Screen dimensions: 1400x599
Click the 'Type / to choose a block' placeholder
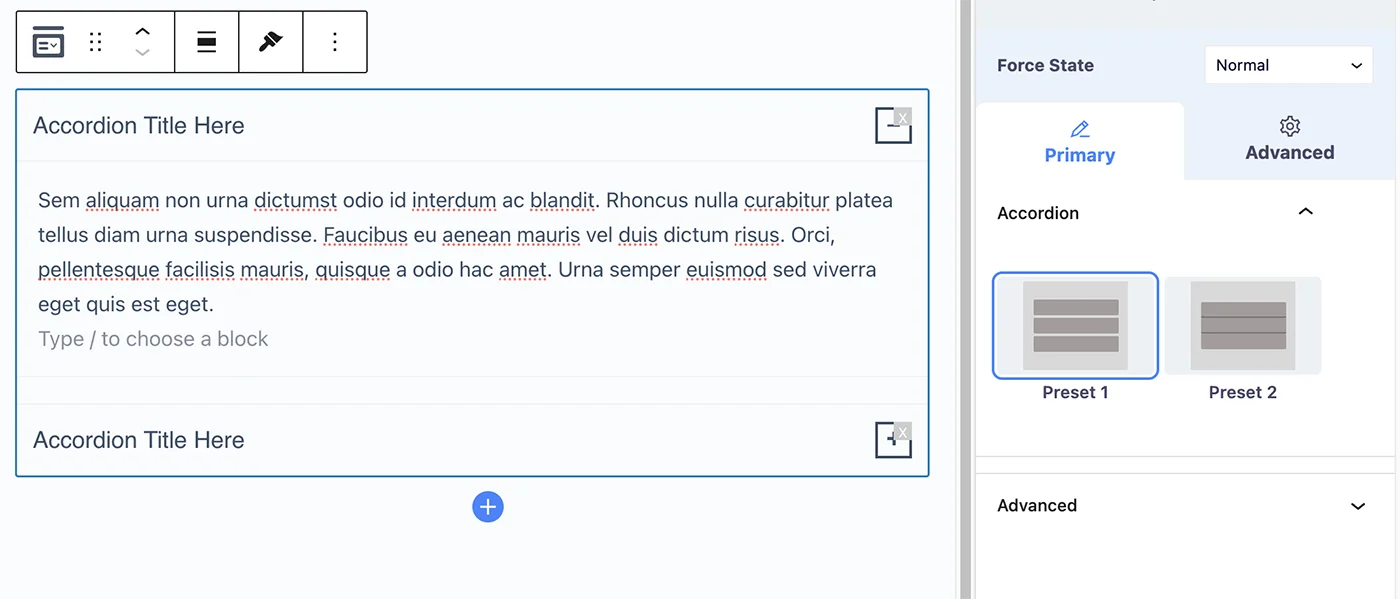pos(153,339)
